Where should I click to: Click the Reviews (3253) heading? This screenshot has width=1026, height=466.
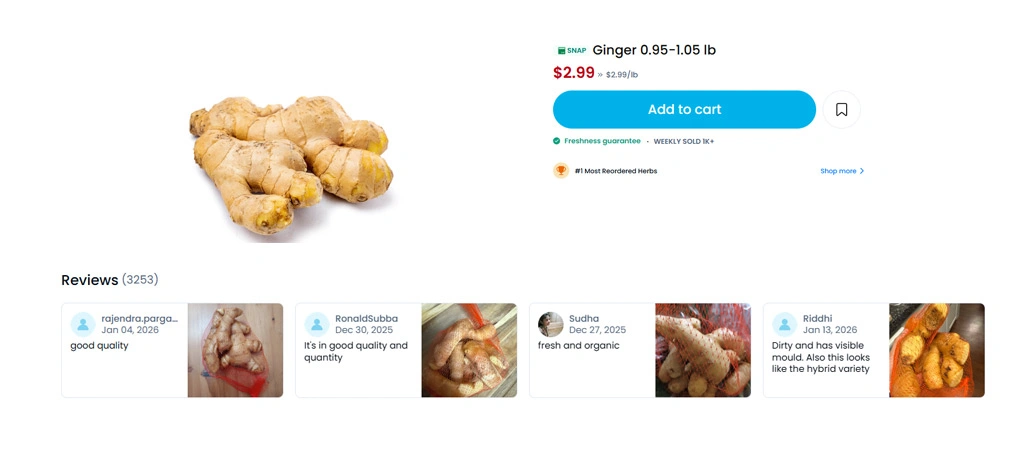pyautogui.click(x=110, y=280)
